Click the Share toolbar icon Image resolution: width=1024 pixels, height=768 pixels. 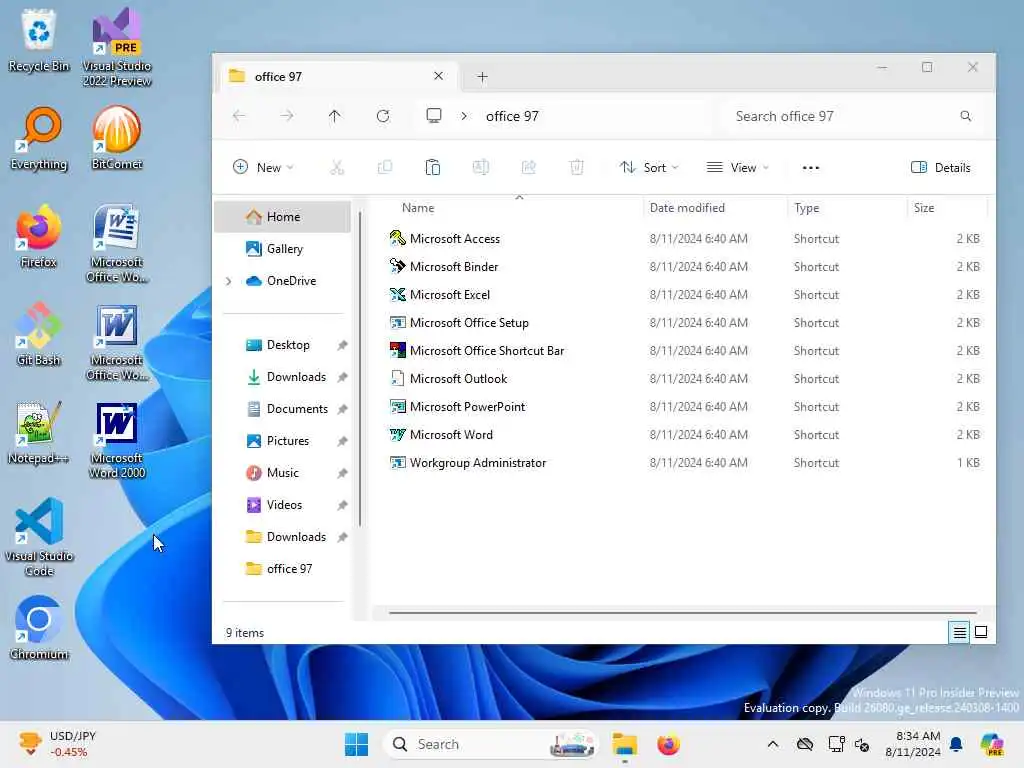[x=528, y=168]
